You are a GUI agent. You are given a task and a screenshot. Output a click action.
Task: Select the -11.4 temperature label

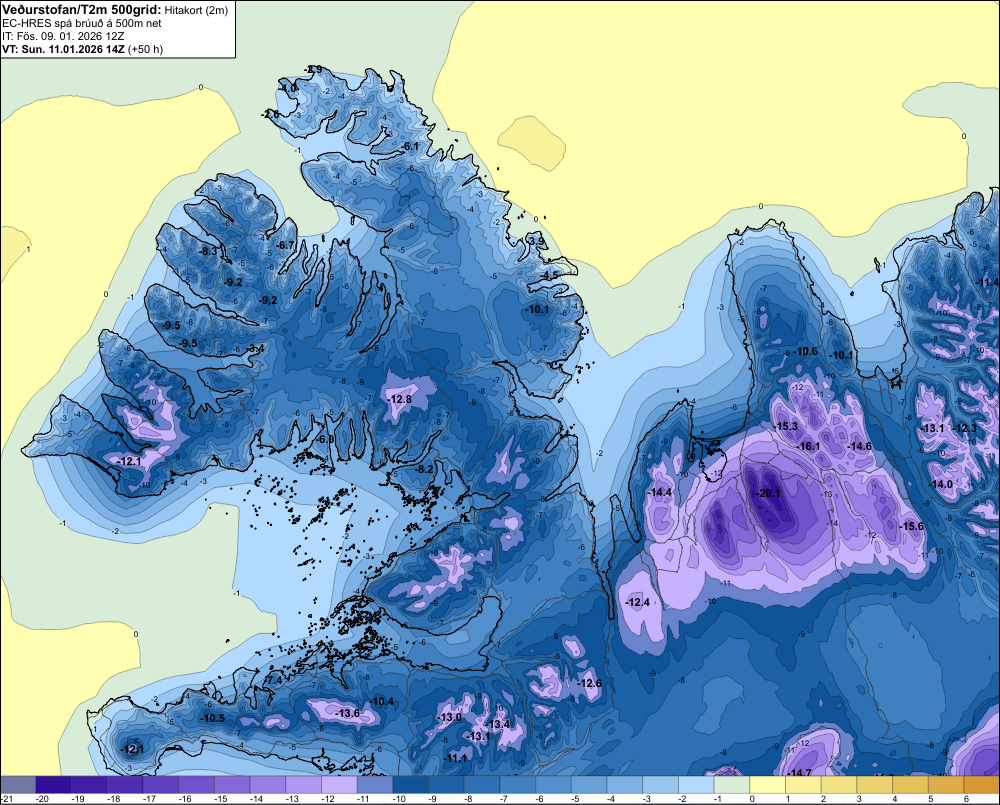pyautogui.click(x=987, y=282)
